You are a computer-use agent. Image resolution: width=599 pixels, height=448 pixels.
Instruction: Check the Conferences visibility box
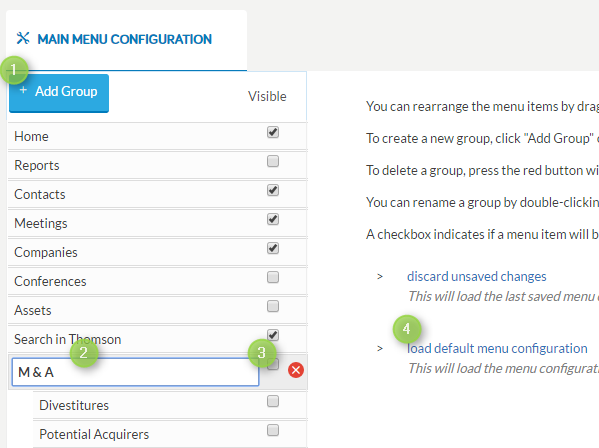[x=273, y=277]
